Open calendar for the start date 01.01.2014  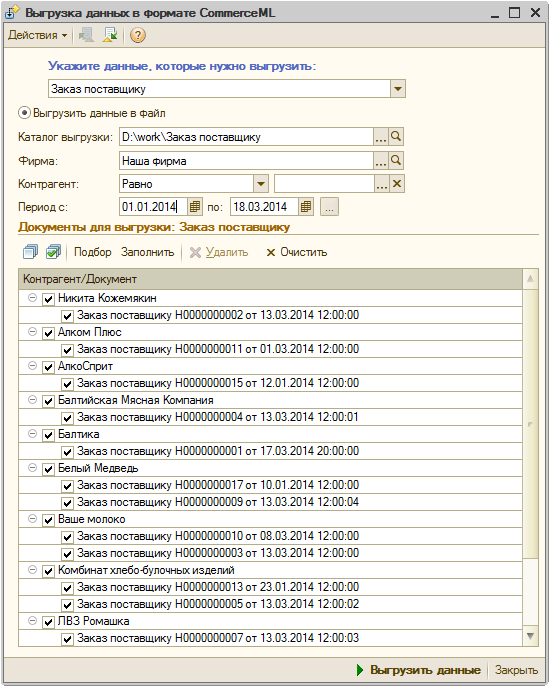pos(195,206)
